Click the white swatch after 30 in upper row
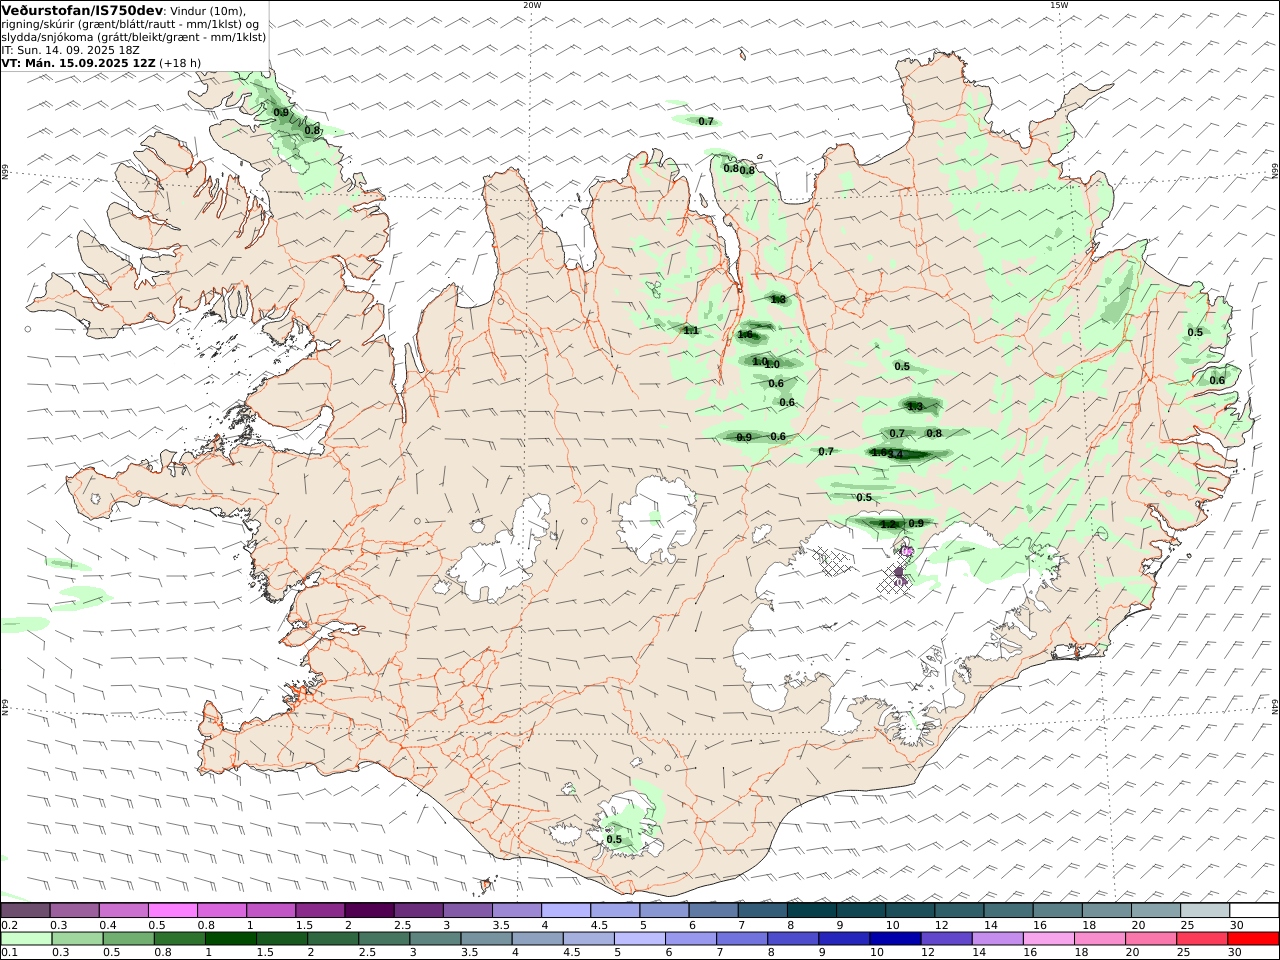 [x=1254, y=911]
